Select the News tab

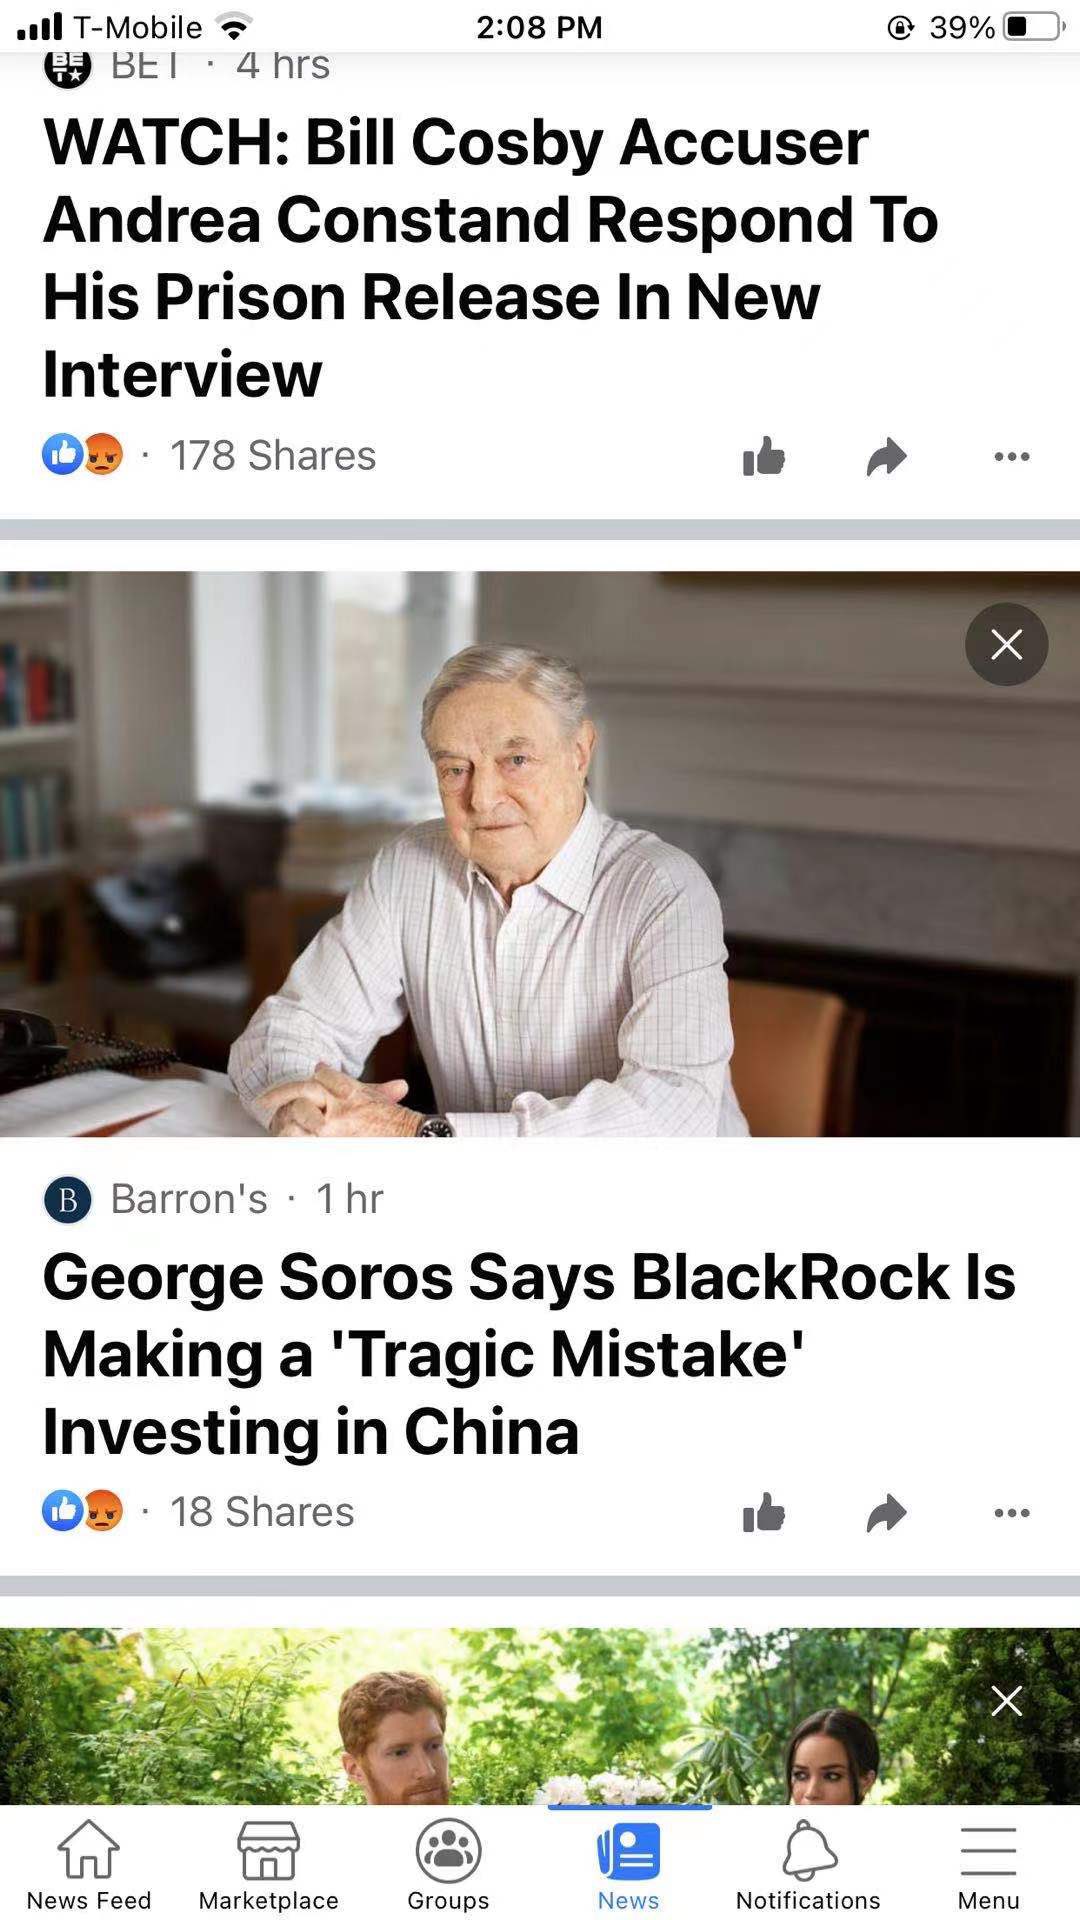point(628,1864)
